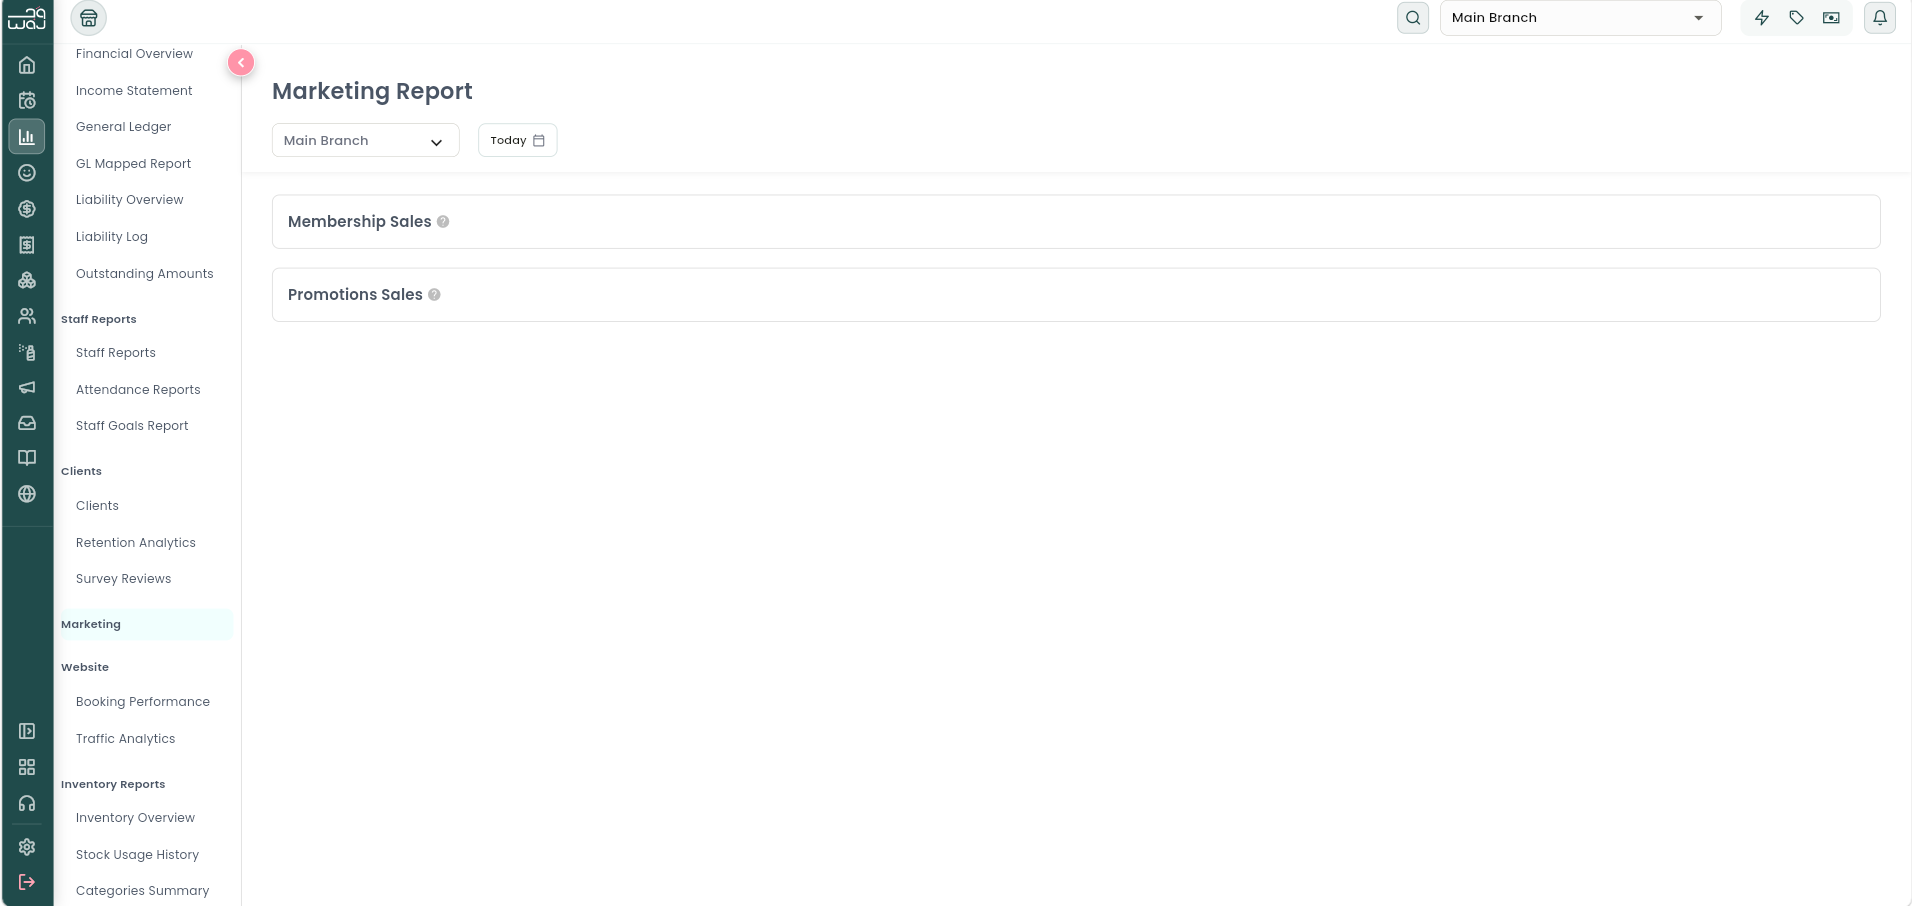
Task: Open the inbox tray icon in sidebar
Action: click(x=27, y=423)
